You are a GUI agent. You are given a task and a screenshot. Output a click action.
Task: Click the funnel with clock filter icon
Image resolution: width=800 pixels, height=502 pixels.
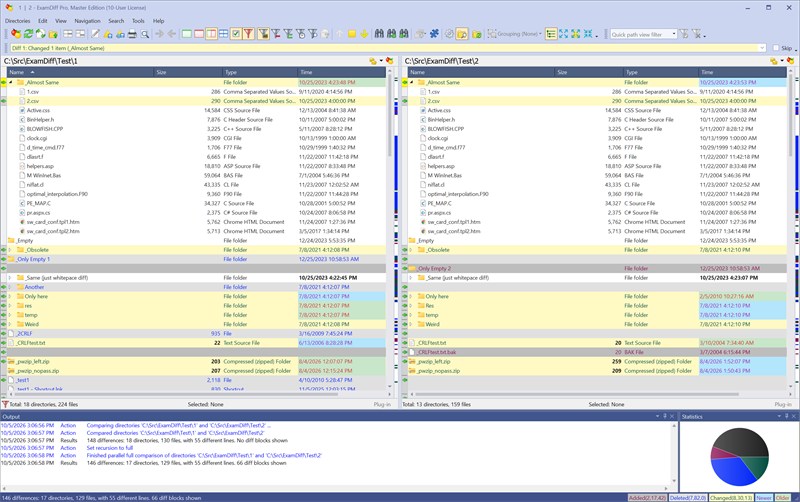pyautogui.click(x=301, y=34)
